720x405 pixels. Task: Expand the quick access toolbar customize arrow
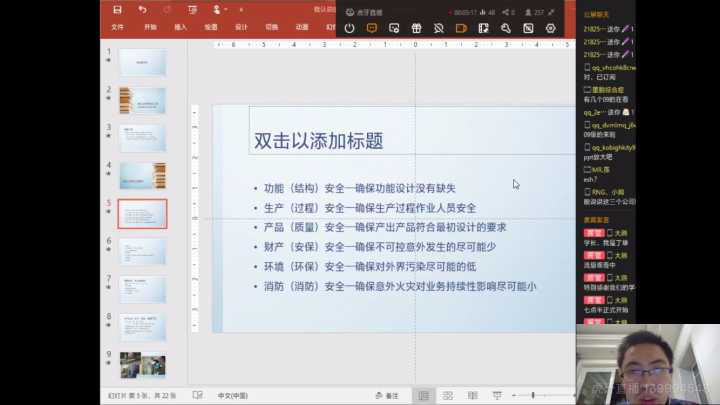tap(240, 9)
